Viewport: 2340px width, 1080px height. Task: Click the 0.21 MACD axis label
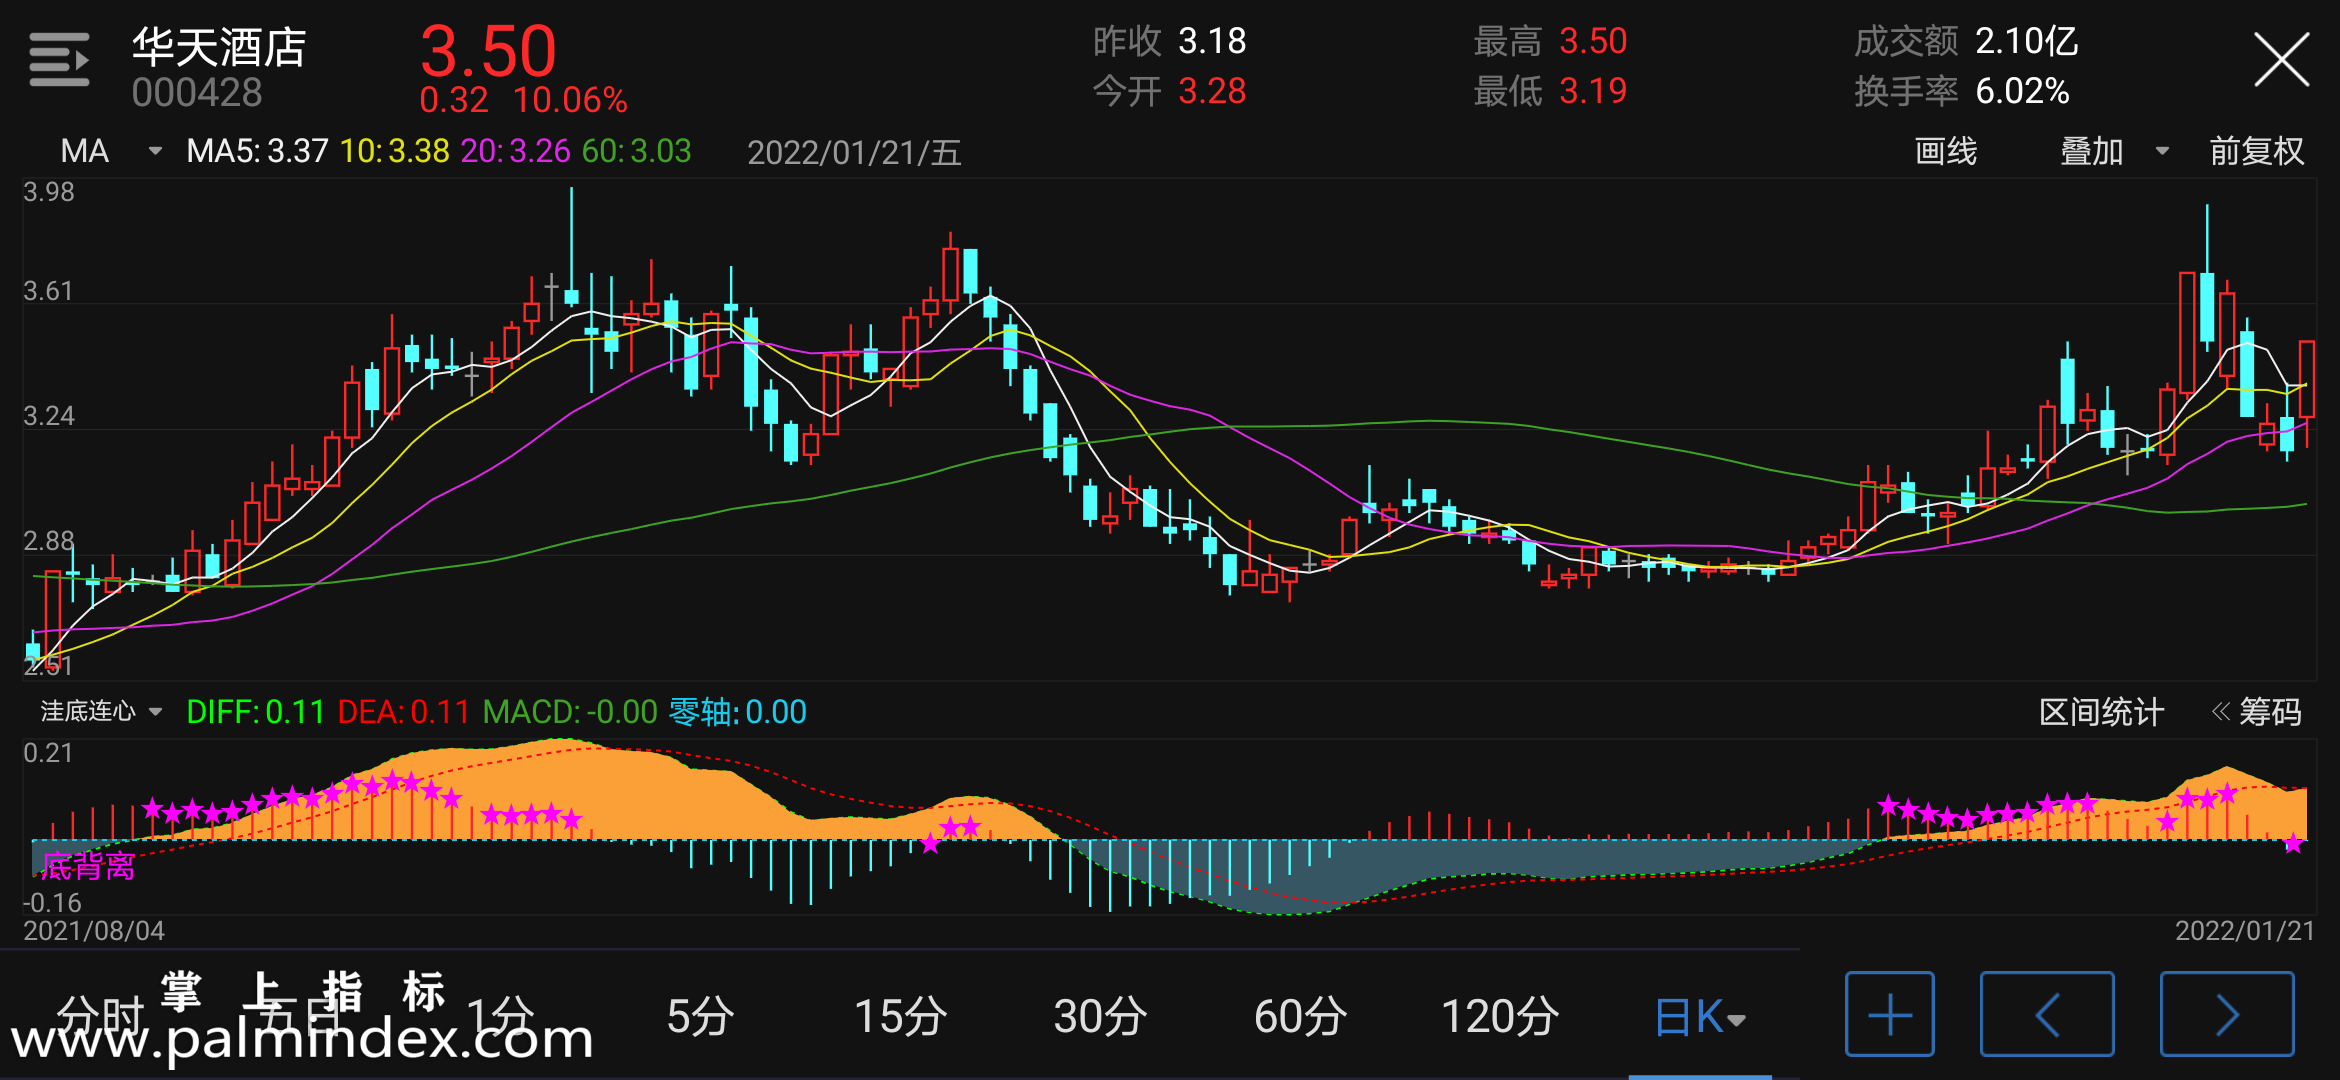(x=48, y=753)
